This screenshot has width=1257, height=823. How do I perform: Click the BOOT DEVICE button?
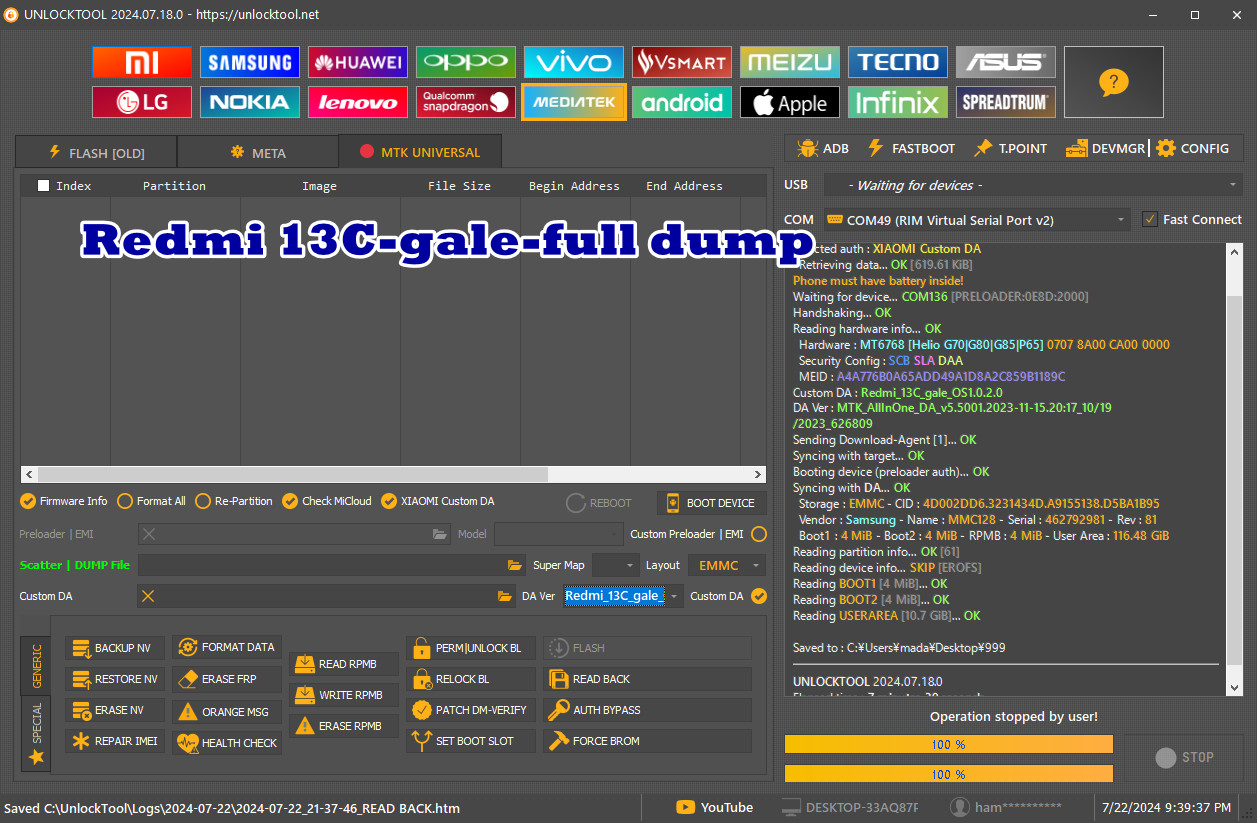[x=712, y=503]
